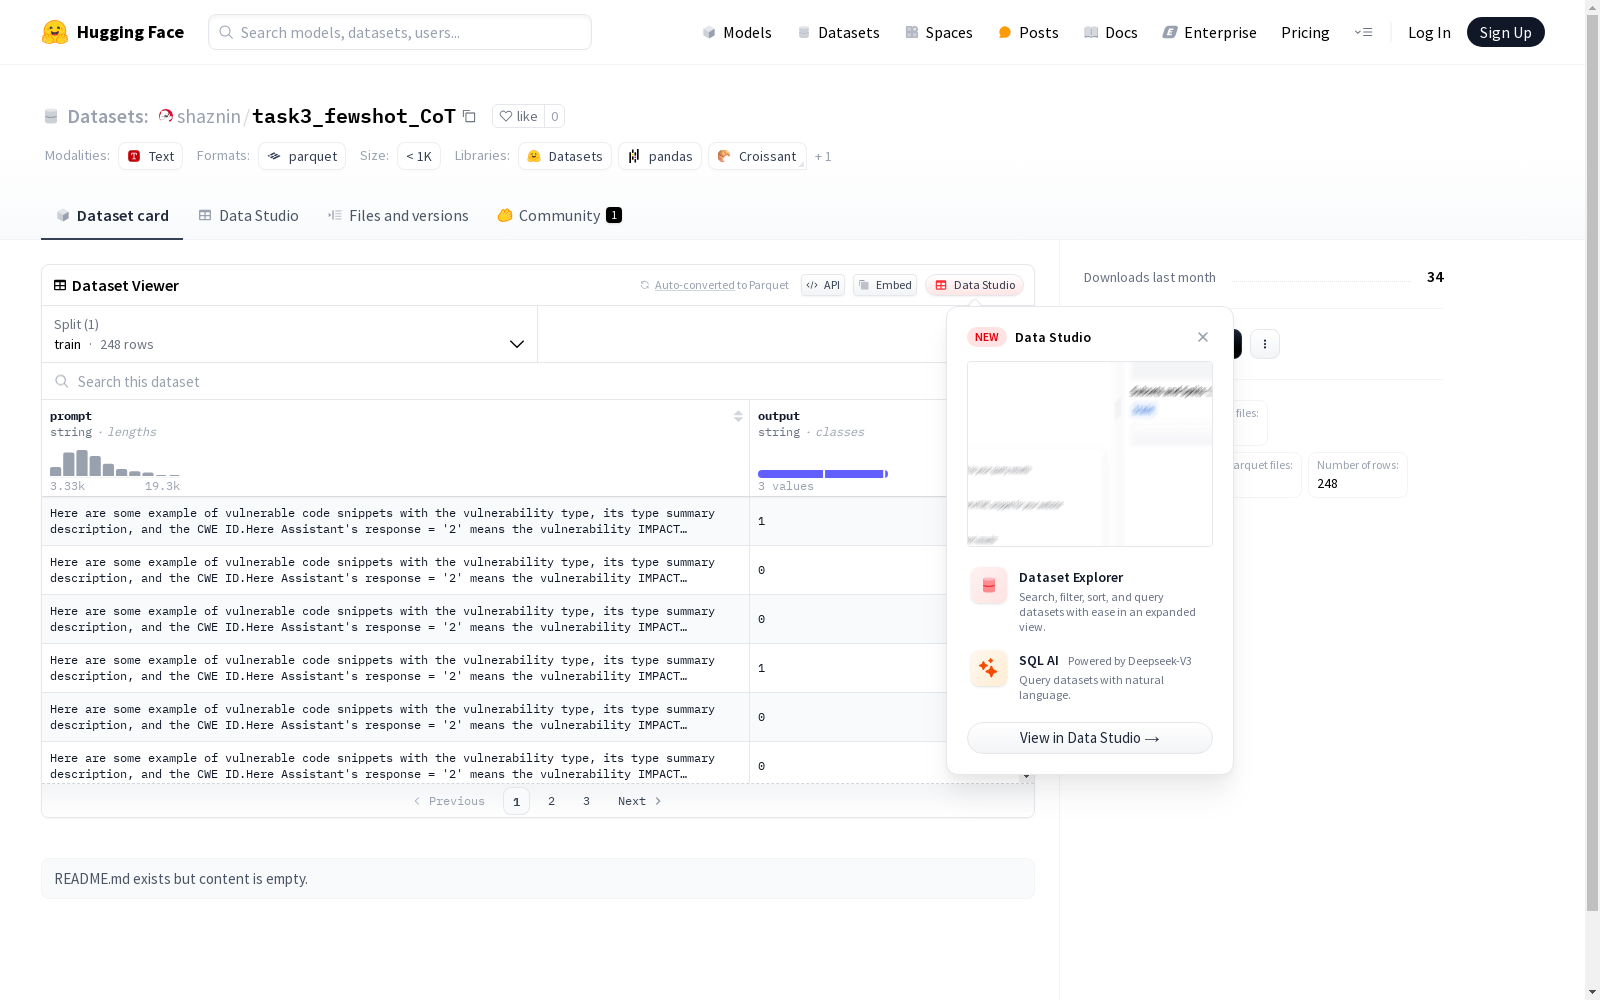Click the search magnifier icon in dataset search
This screenshot has width=1600, height=1000.
click(62, 381)
